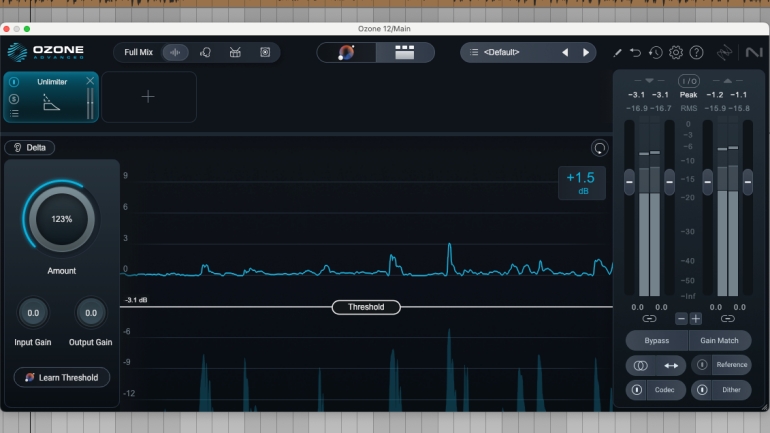Image resolution: width=770 pixels, height=433 pixels.
Task: Open the Dither panel
Action: [x=731, y=390]
